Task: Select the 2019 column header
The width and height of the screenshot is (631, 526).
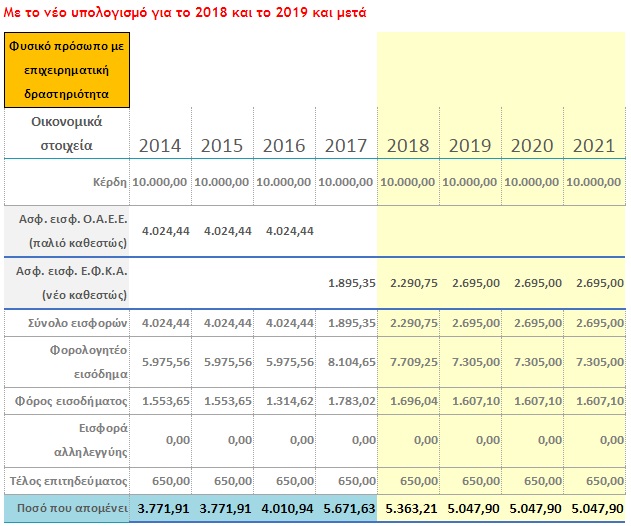Action: coord(470,146)
